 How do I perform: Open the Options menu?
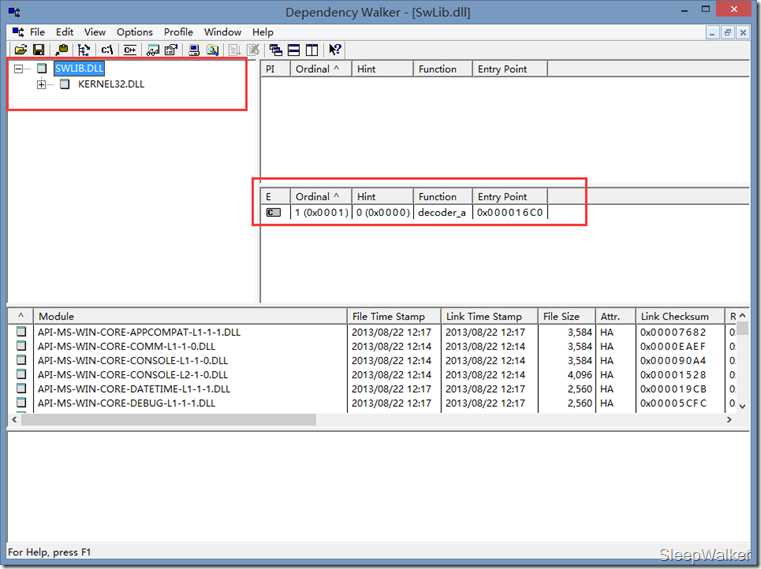(134, 32)
